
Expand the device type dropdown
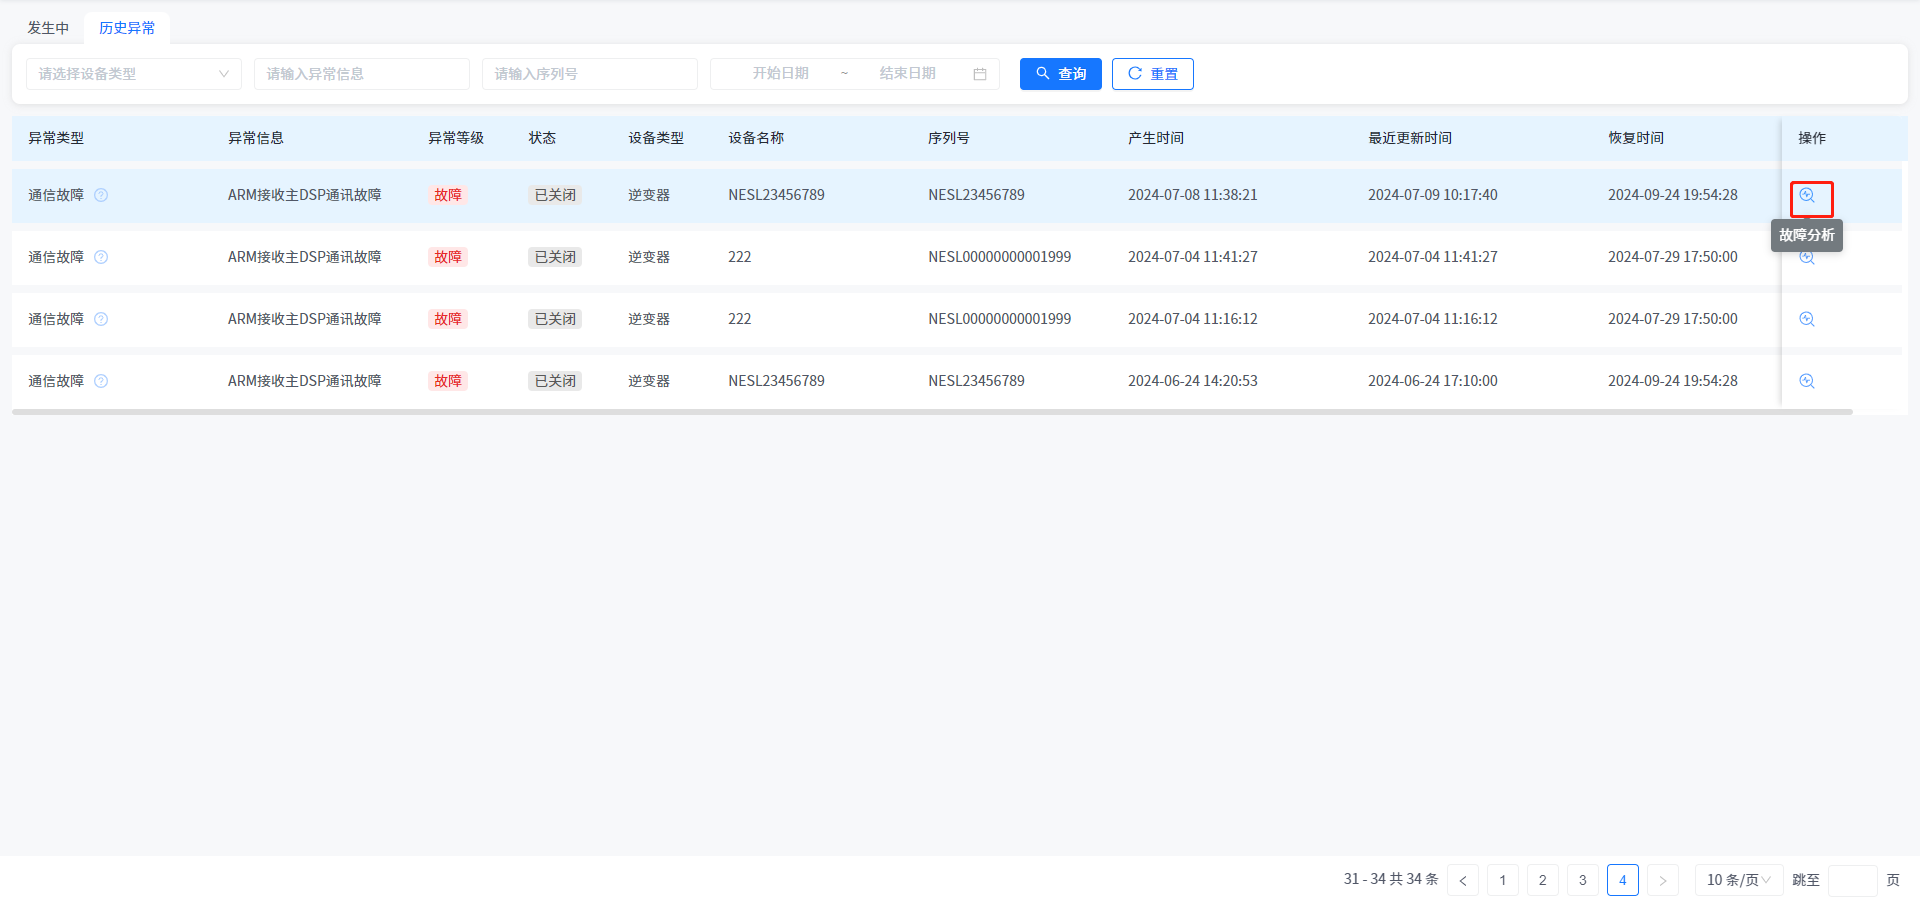[x=133, y=74]
